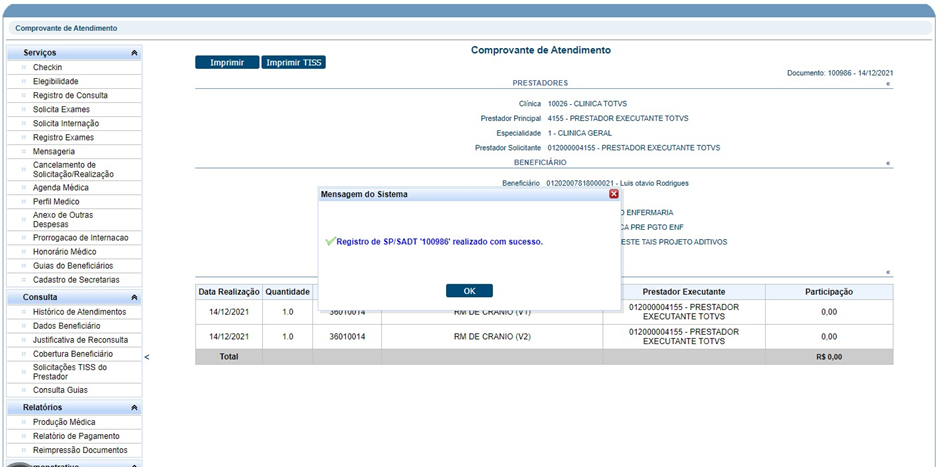
Task: Open Cancelamento de Solicitação/Realização
Action: coord(73,169)
